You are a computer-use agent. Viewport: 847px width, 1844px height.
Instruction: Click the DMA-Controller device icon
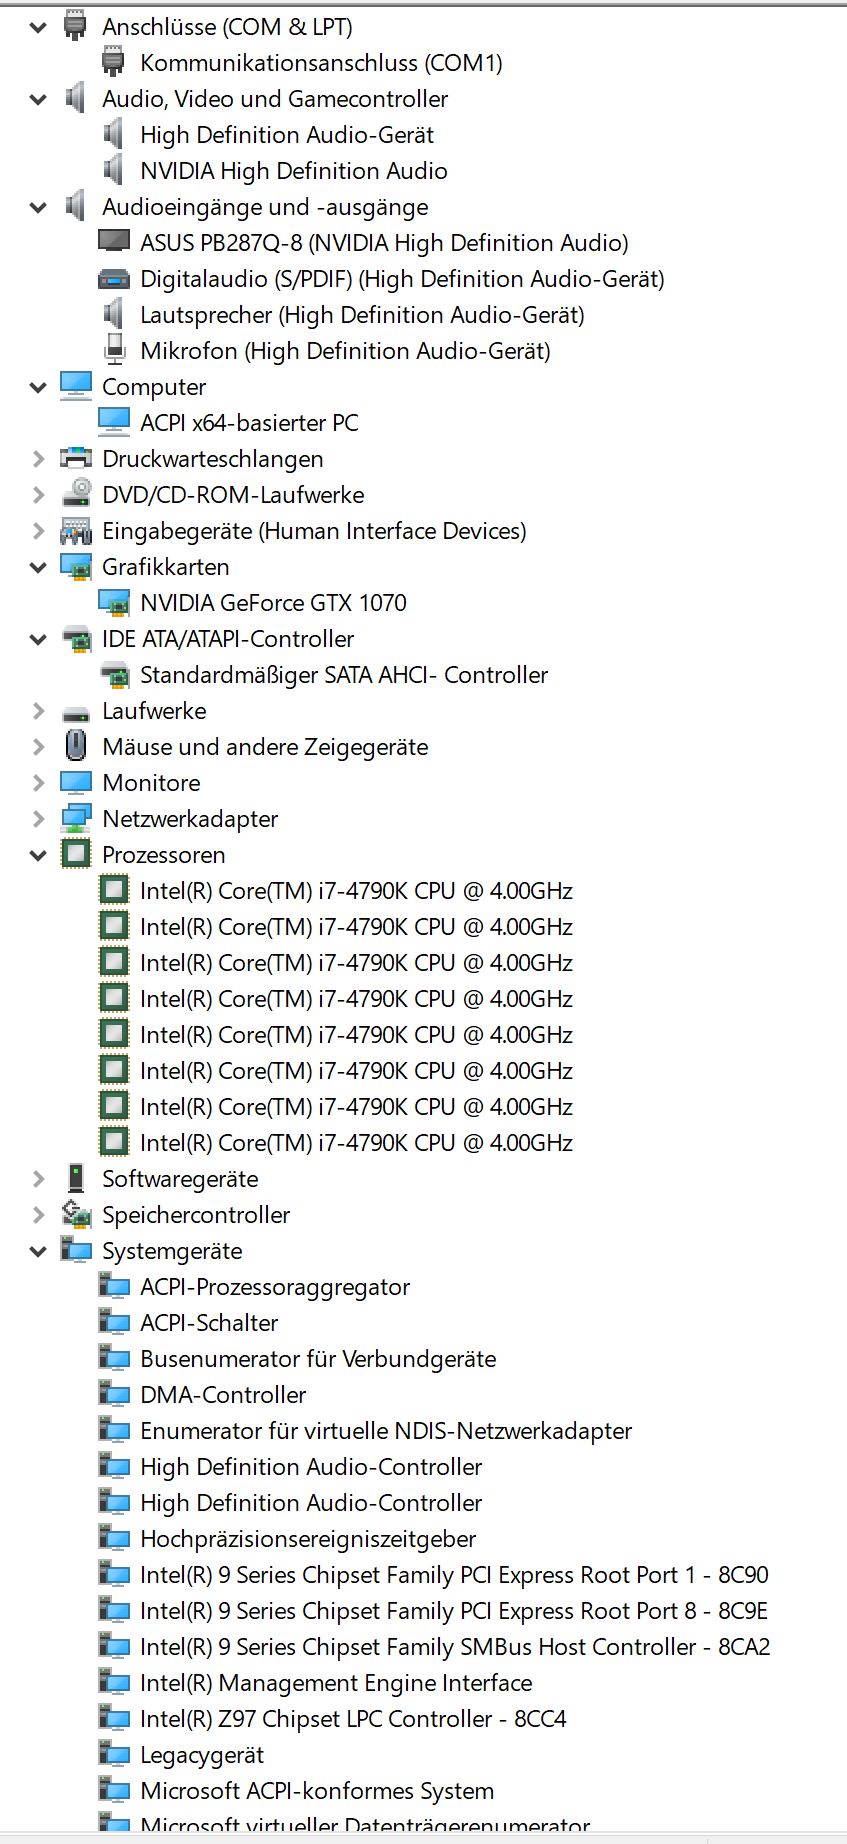114,1394
